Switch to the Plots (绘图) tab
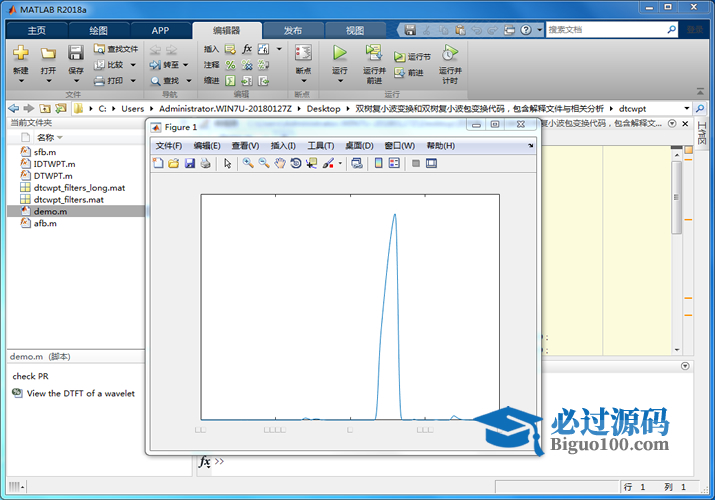 coord(98,31)
